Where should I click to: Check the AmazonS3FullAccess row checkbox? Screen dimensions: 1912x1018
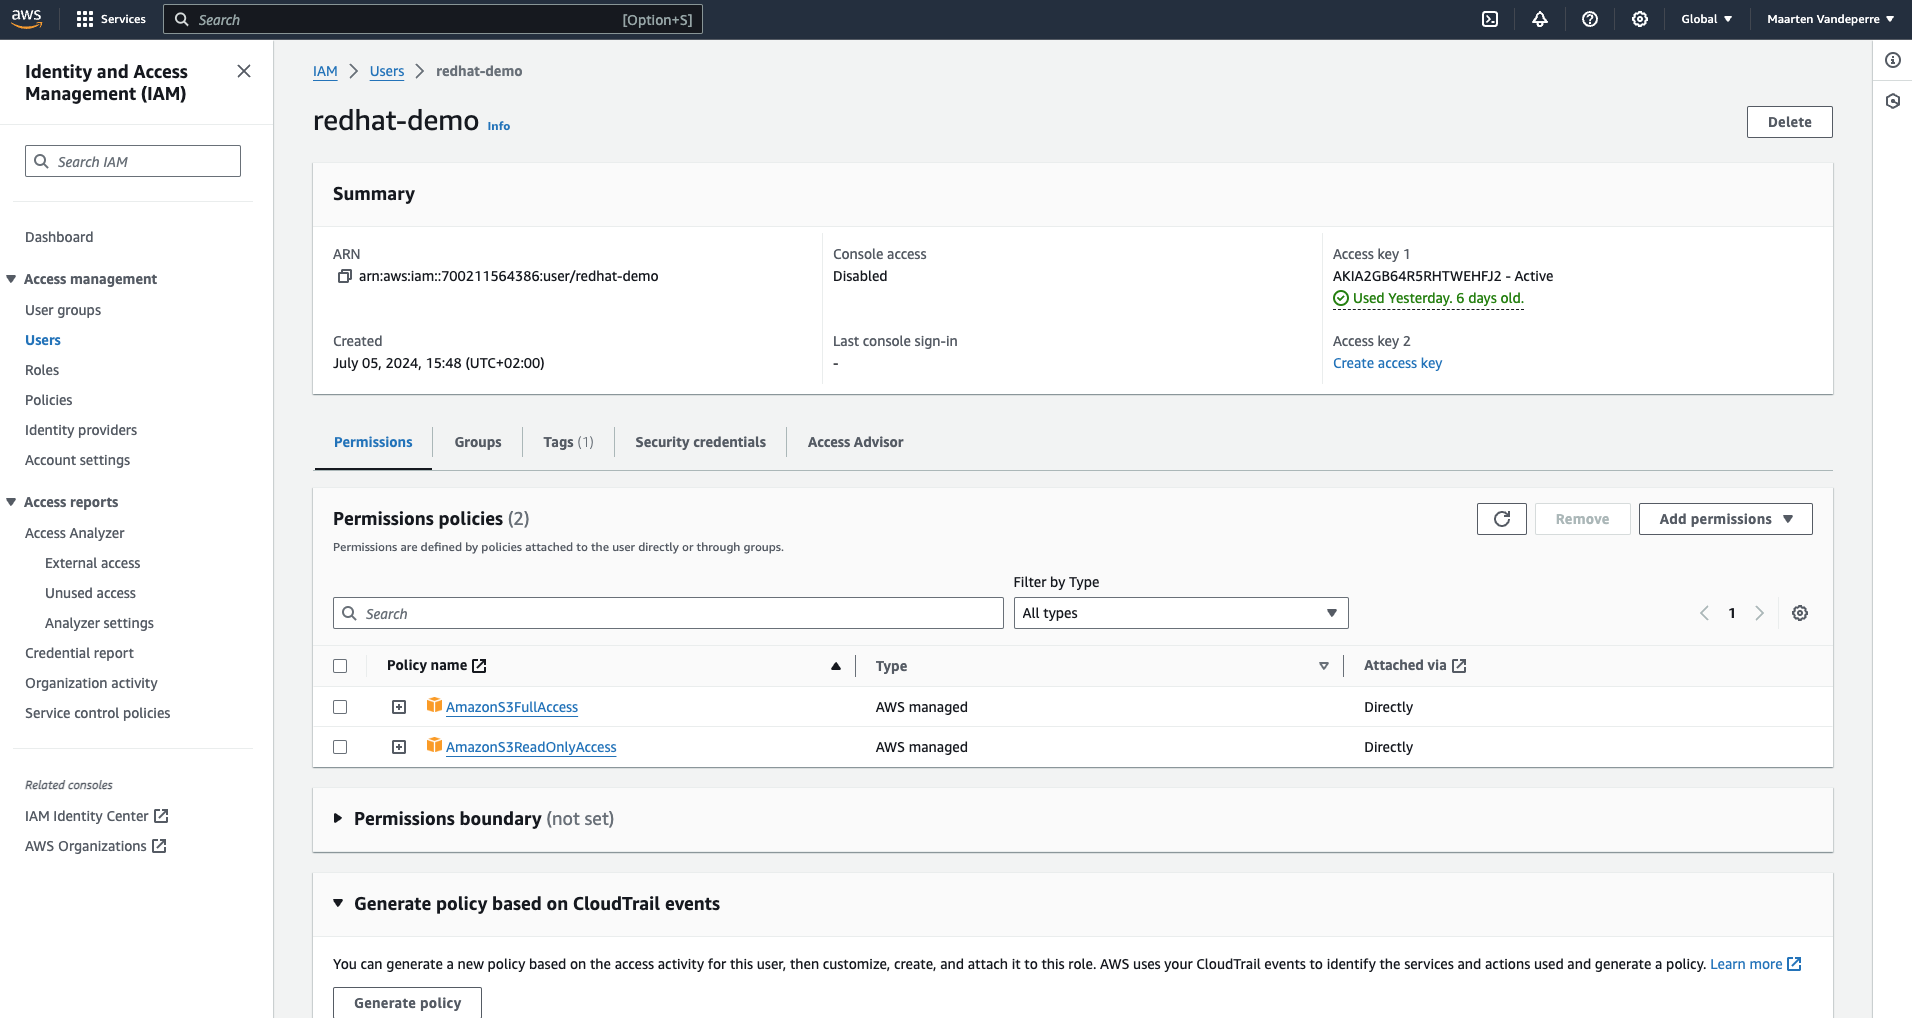(340, 707)
